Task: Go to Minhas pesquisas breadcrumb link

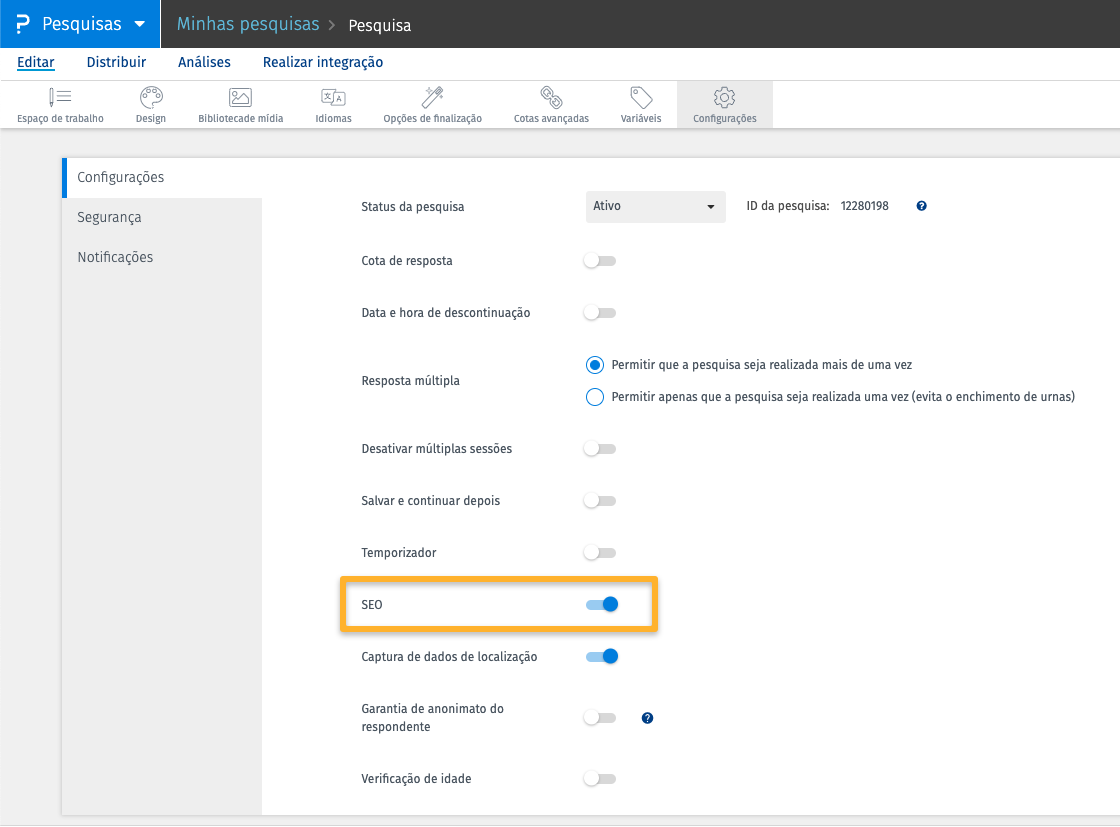Action: pyautogui.click(x=248, y=24)
